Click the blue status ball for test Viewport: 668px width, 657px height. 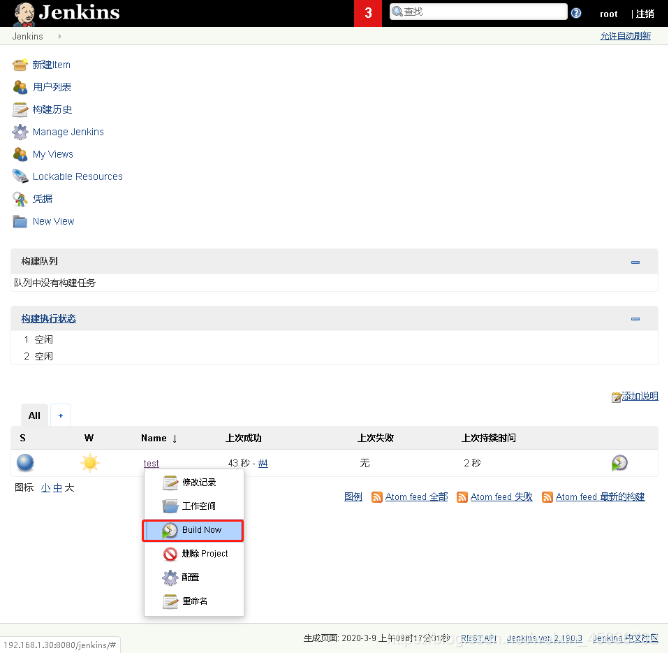[25, 463]
